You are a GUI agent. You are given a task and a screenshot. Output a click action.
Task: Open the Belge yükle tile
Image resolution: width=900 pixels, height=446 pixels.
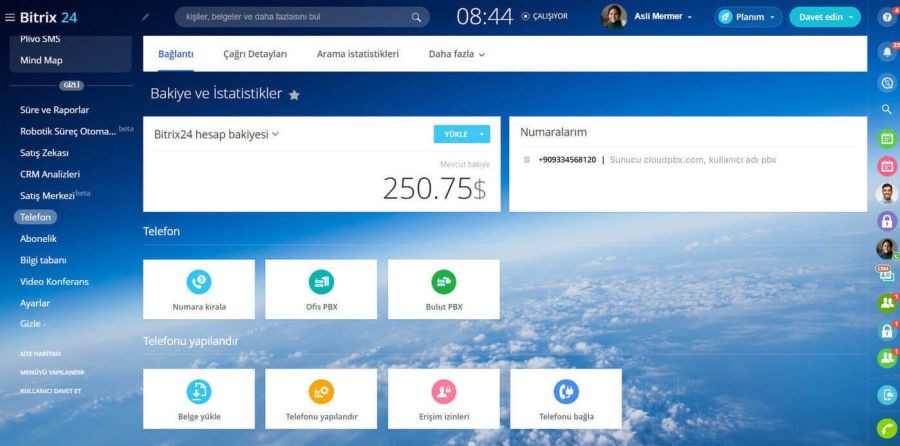click(199, 399)
